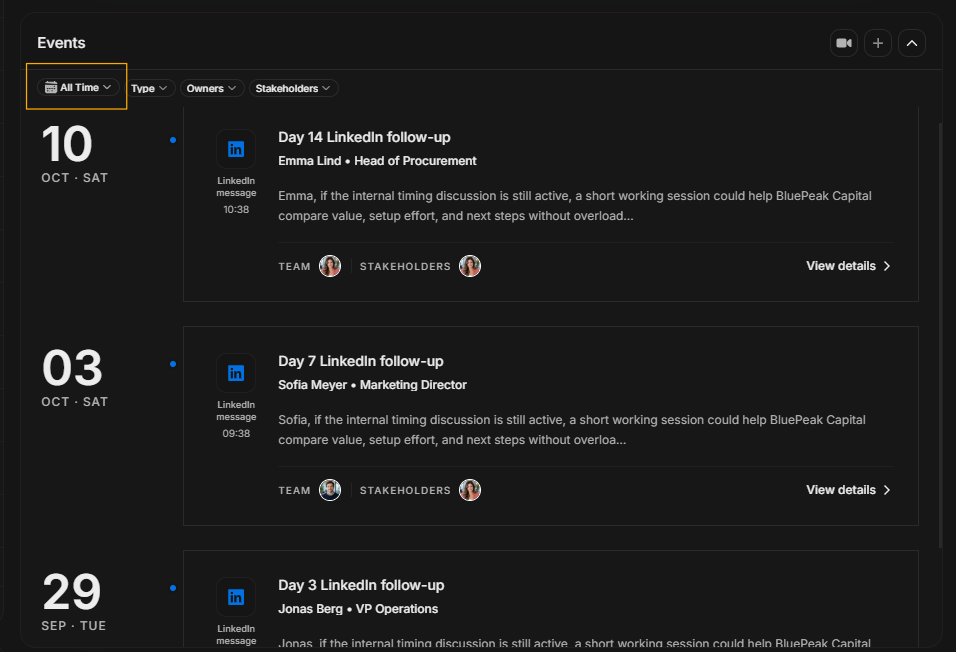Open the Day 3 LinkedIn follow-up title

(362, 585)
